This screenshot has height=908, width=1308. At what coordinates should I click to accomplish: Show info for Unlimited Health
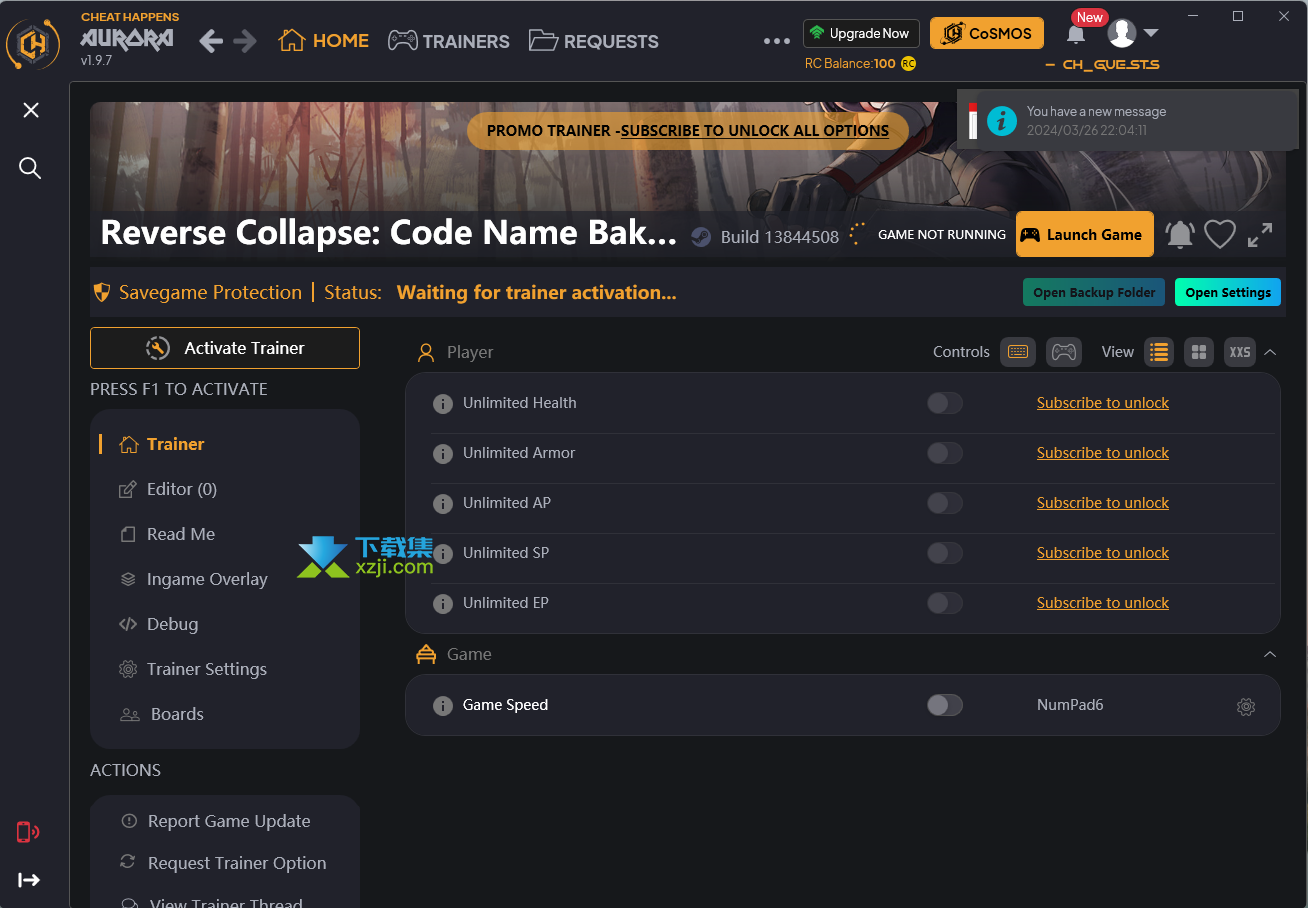coord(443,404)
